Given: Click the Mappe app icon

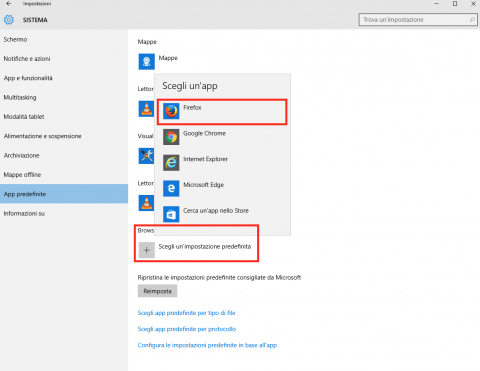Looking at the screenshot, I should tap(146, 61).
